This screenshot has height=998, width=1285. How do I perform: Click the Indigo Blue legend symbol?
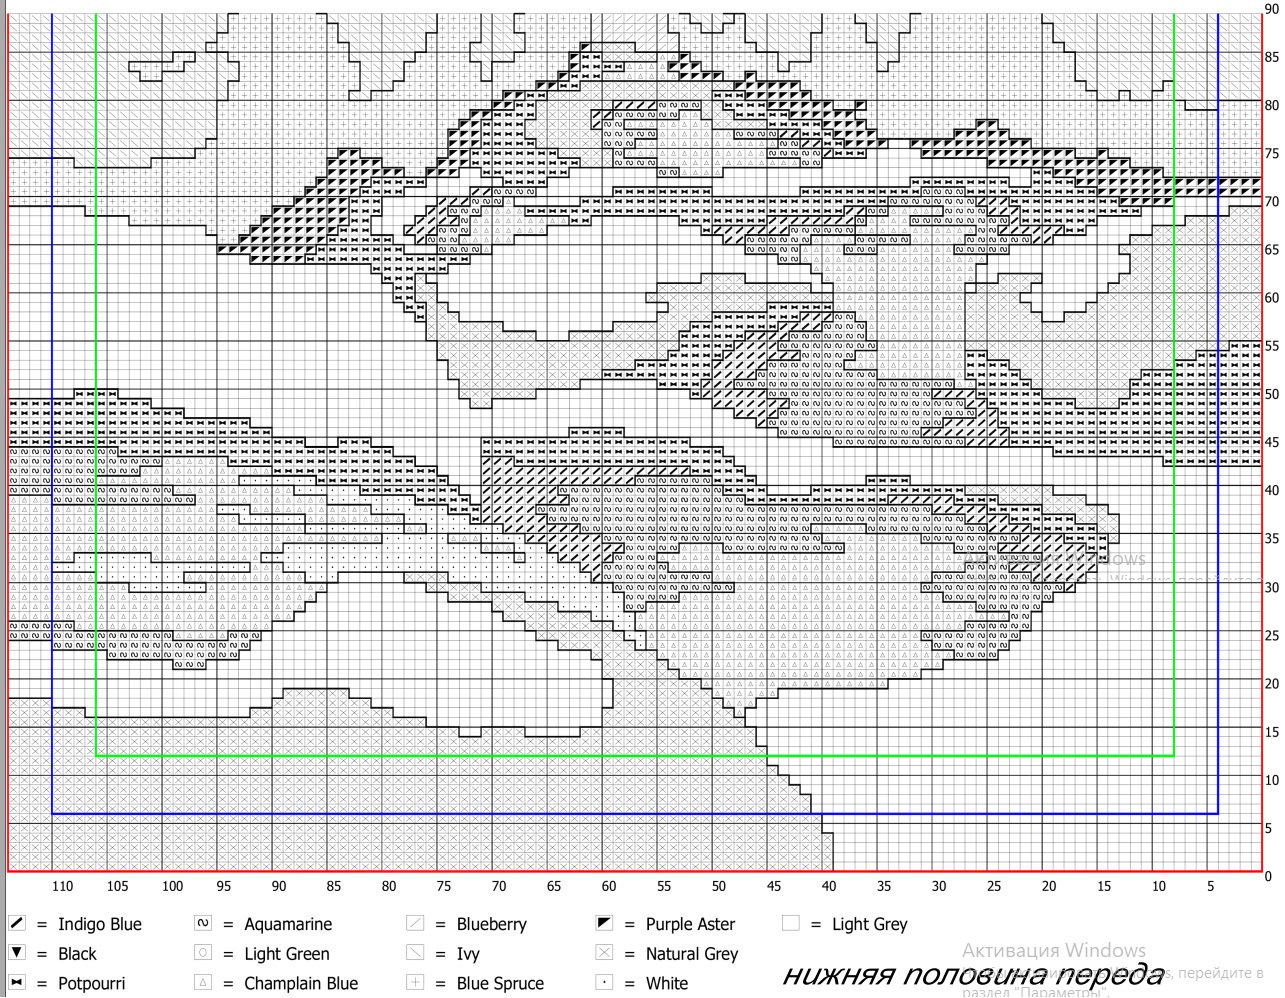[17, 923]
